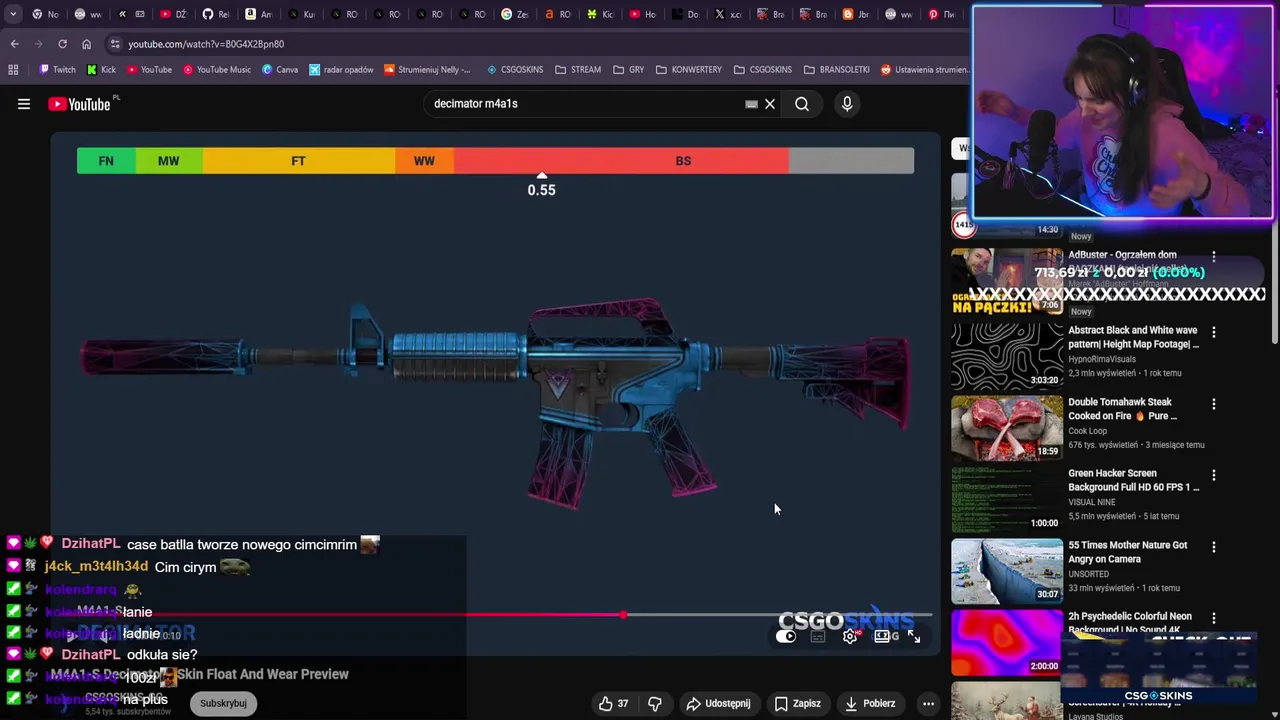
Task: Open the 2h Psychedelic Colorful Neon video title
Action: tap(1130, 622)
